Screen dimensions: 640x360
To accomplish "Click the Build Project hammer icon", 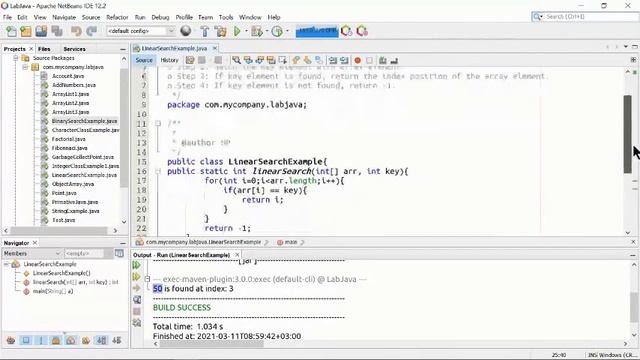I will [x=205, y=31].
